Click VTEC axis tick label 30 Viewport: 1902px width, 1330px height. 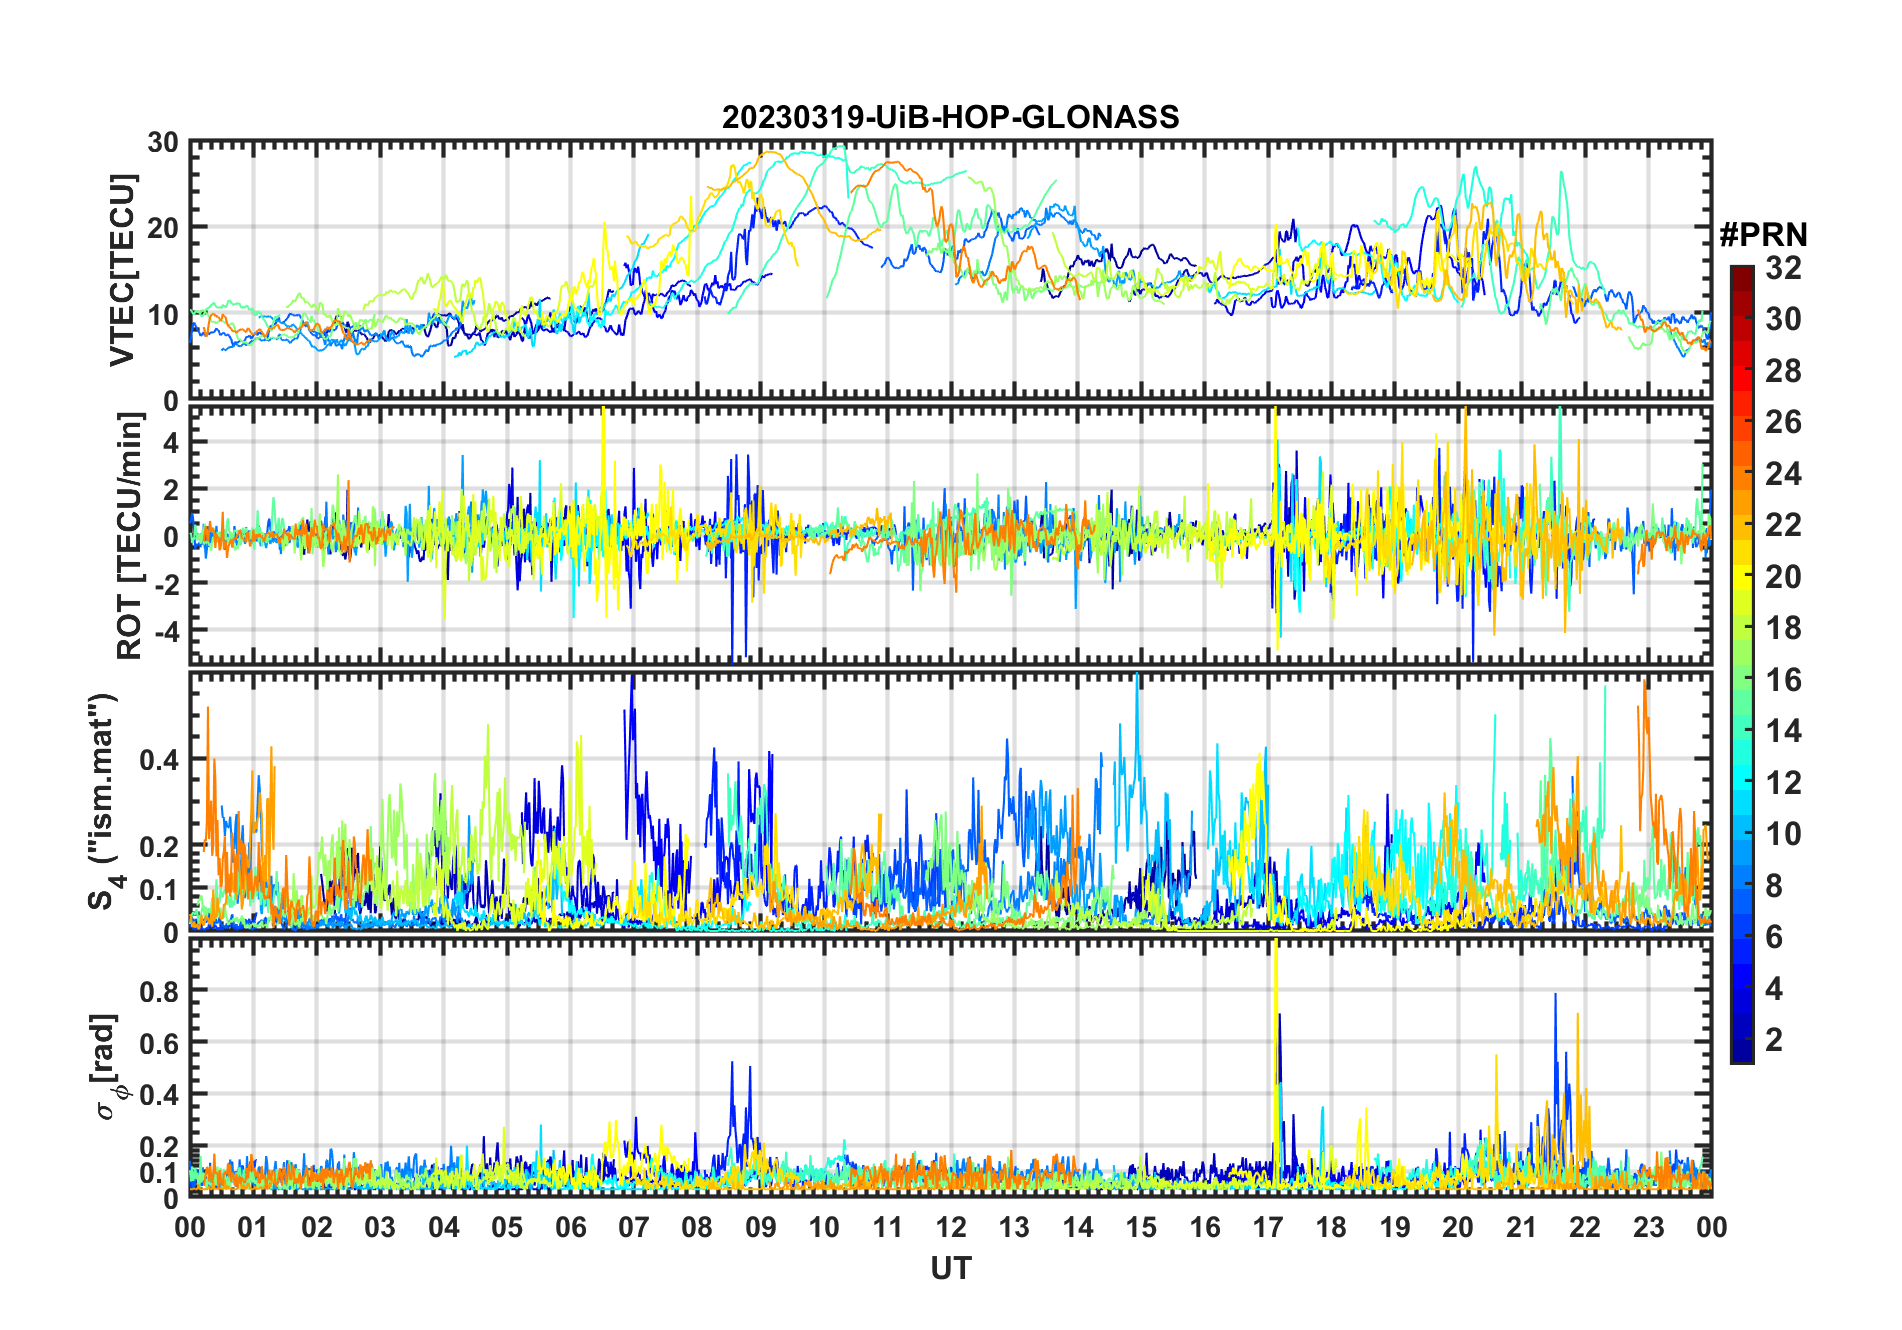pos(163,143)
